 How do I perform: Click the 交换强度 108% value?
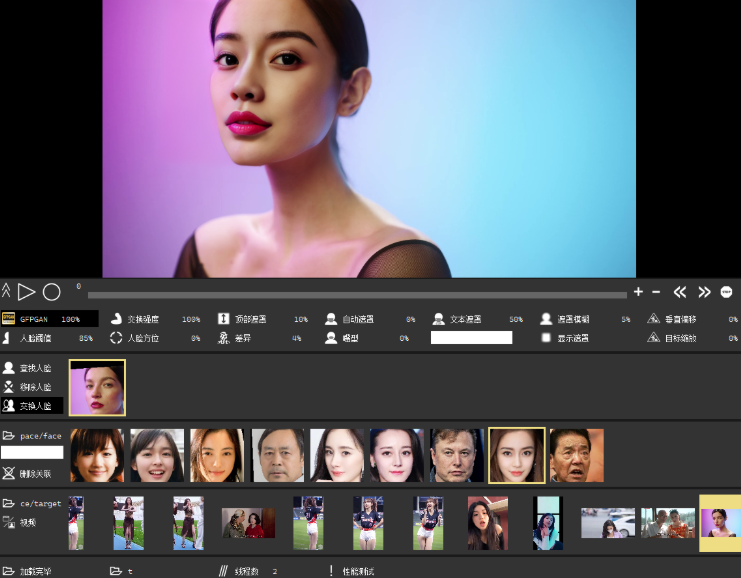pos(191,319)
